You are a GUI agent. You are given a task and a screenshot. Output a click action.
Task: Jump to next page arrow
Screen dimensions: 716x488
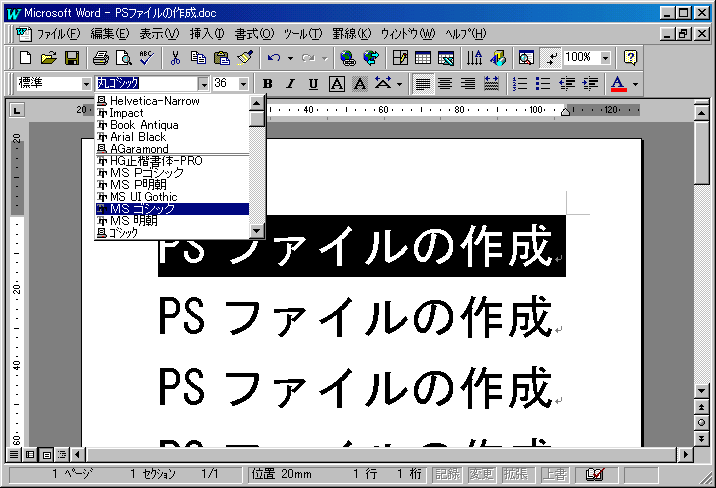click(x=701, y=439)
